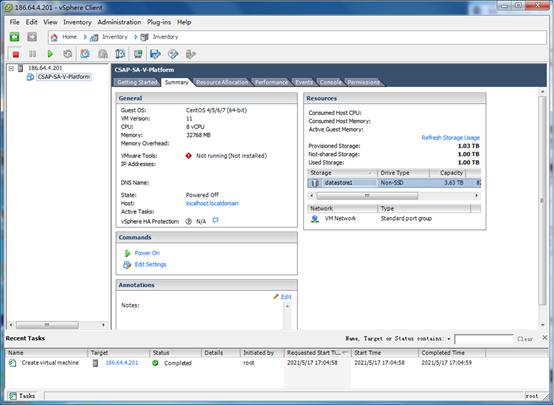This screenshot has width=554, height=405.
Task: Click the datastore1 storage icon
Action: click(315, 183)
